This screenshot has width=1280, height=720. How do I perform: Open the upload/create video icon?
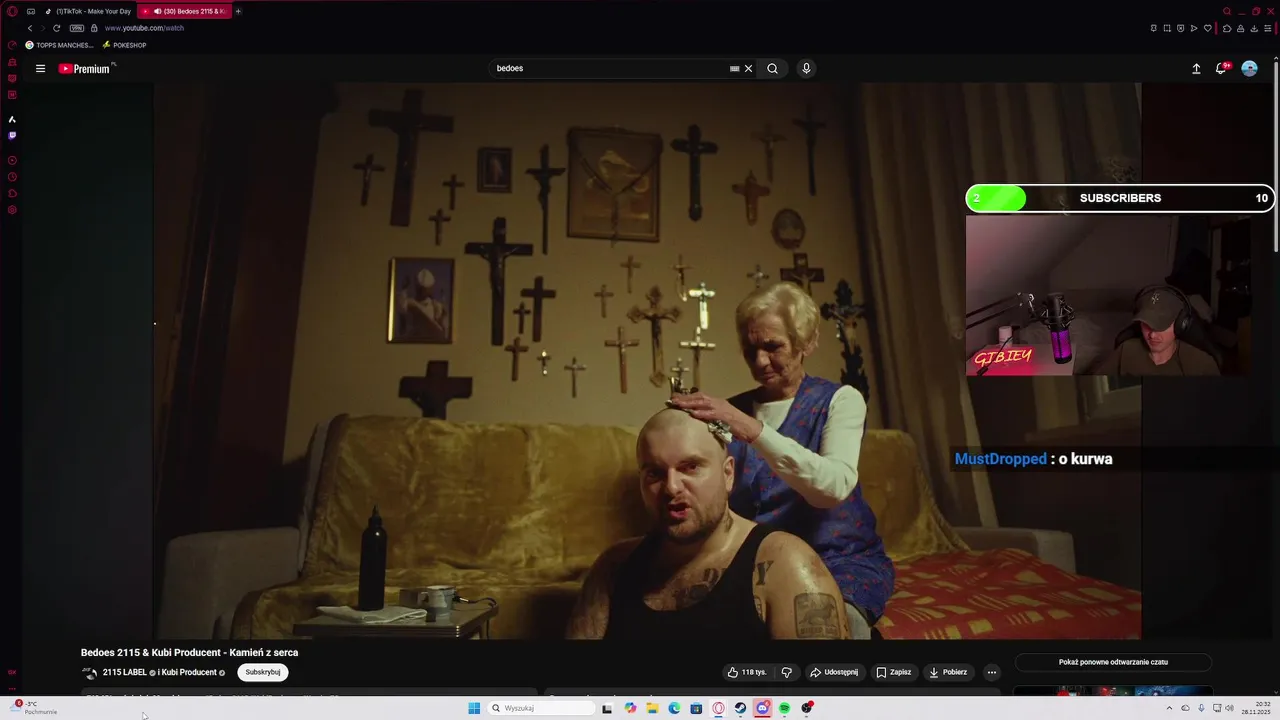[x=1196, y=69]
